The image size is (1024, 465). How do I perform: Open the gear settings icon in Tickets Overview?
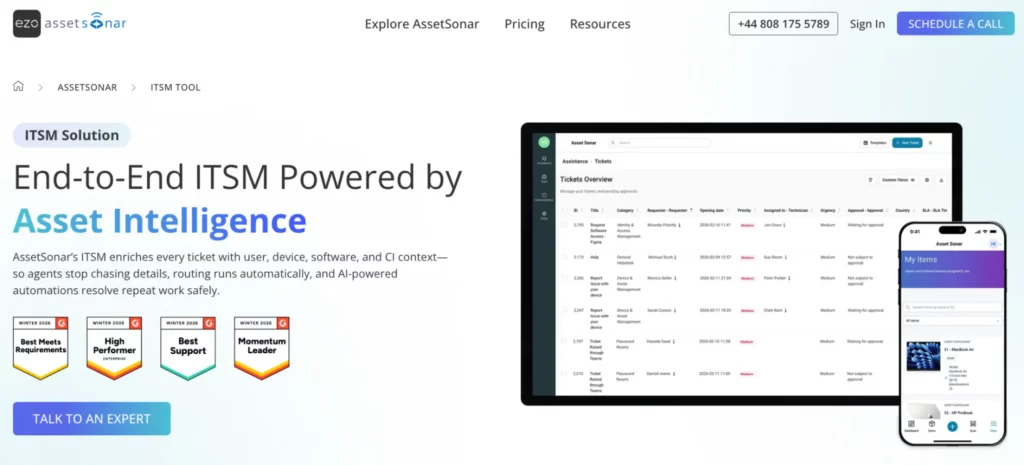coord(927,180)
